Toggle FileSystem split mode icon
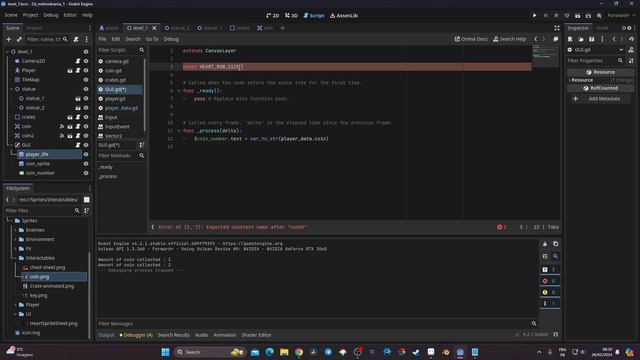 87,200
